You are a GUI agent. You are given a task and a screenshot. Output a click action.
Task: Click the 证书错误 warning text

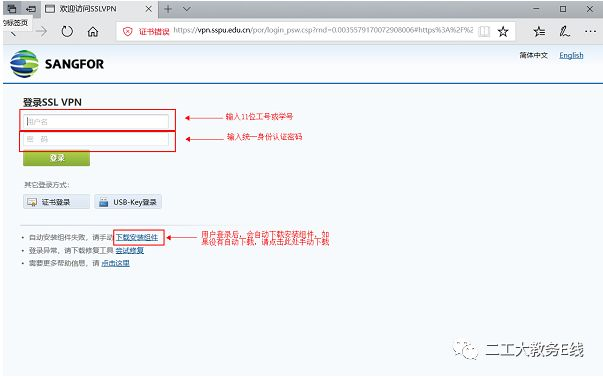(x=154, y=32)
